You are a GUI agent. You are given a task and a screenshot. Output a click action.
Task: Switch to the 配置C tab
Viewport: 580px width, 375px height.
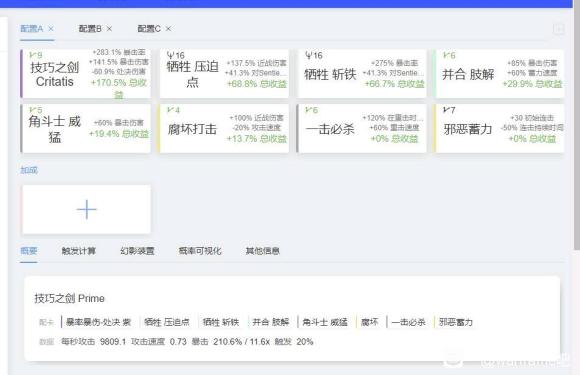pos(149,28)
